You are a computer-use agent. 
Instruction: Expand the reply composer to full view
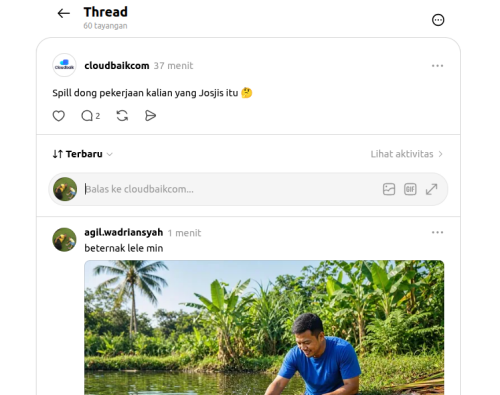point(431,189)
